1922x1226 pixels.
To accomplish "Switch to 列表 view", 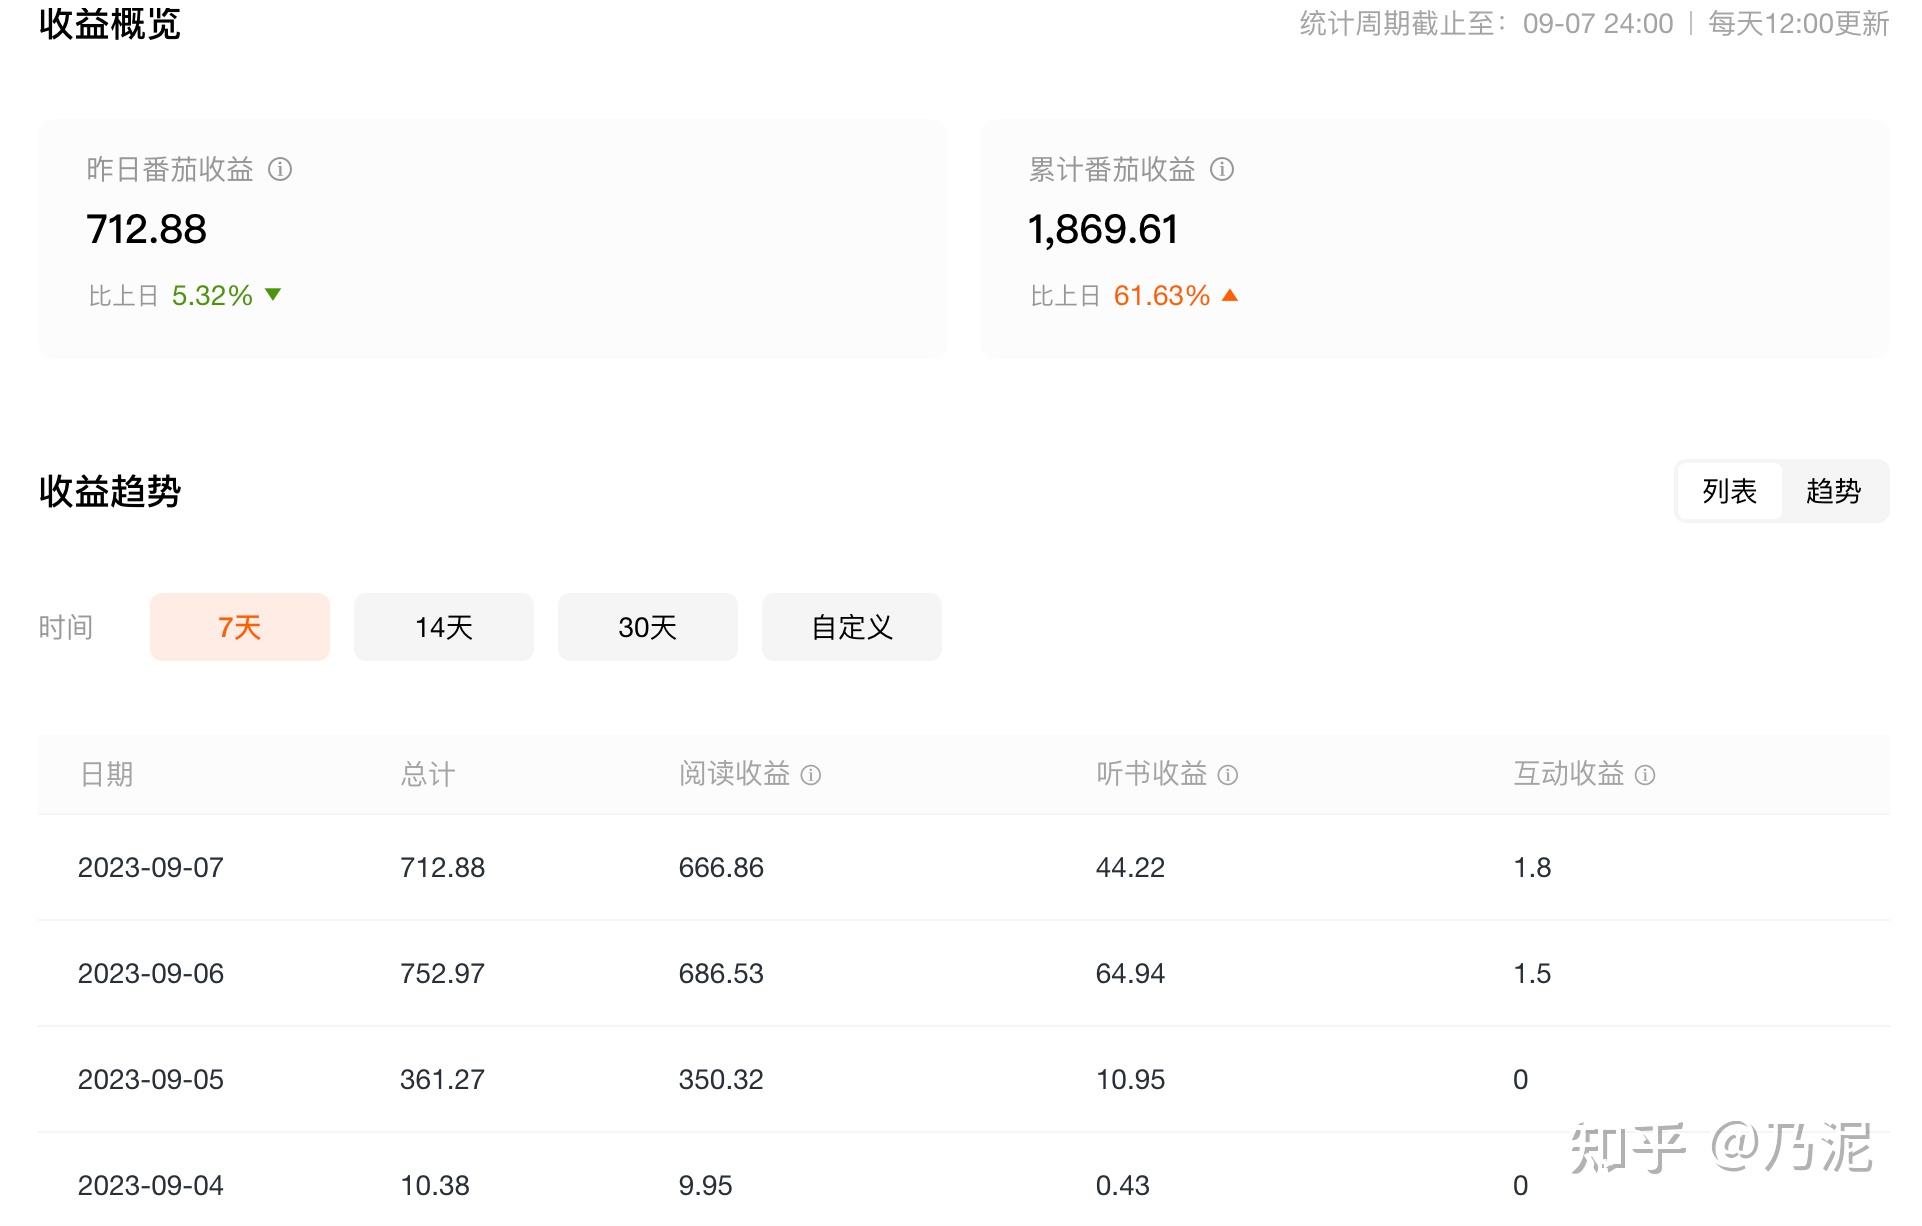I will [x=1729, y=491].
